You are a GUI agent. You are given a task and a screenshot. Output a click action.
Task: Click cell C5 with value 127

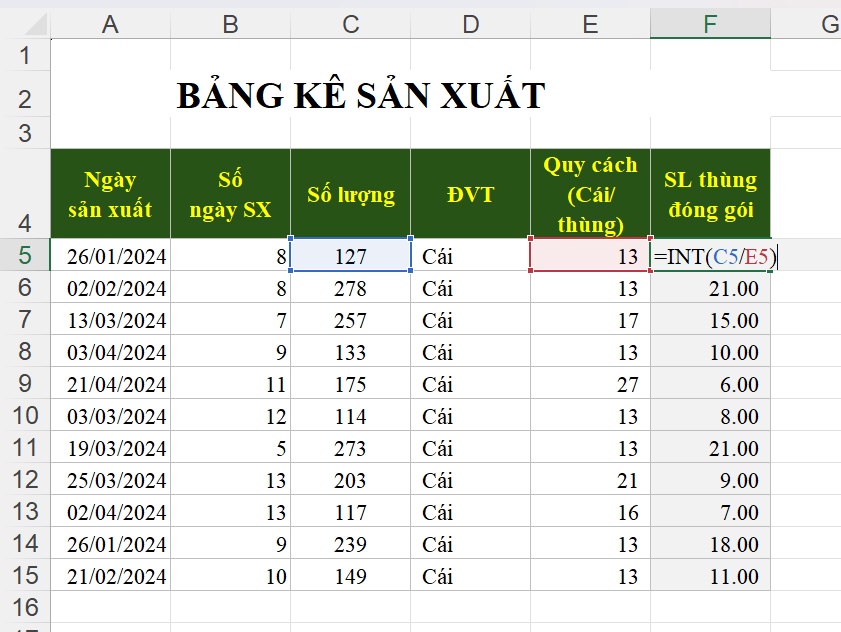tap(351, 255)
